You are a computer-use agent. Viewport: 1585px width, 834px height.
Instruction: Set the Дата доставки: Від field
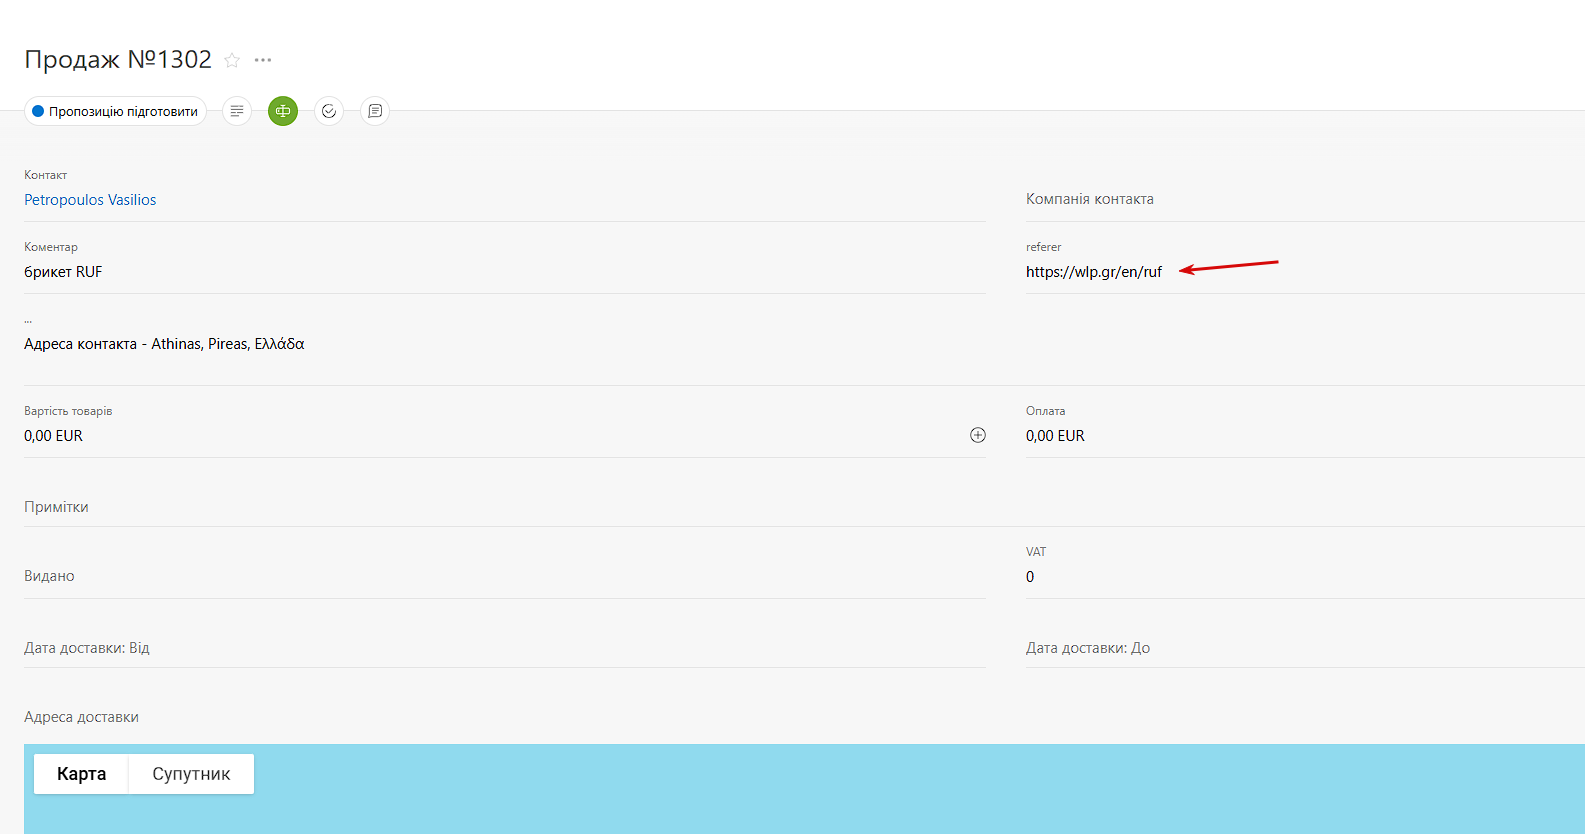pyautogui.click(x=505, y=648)
